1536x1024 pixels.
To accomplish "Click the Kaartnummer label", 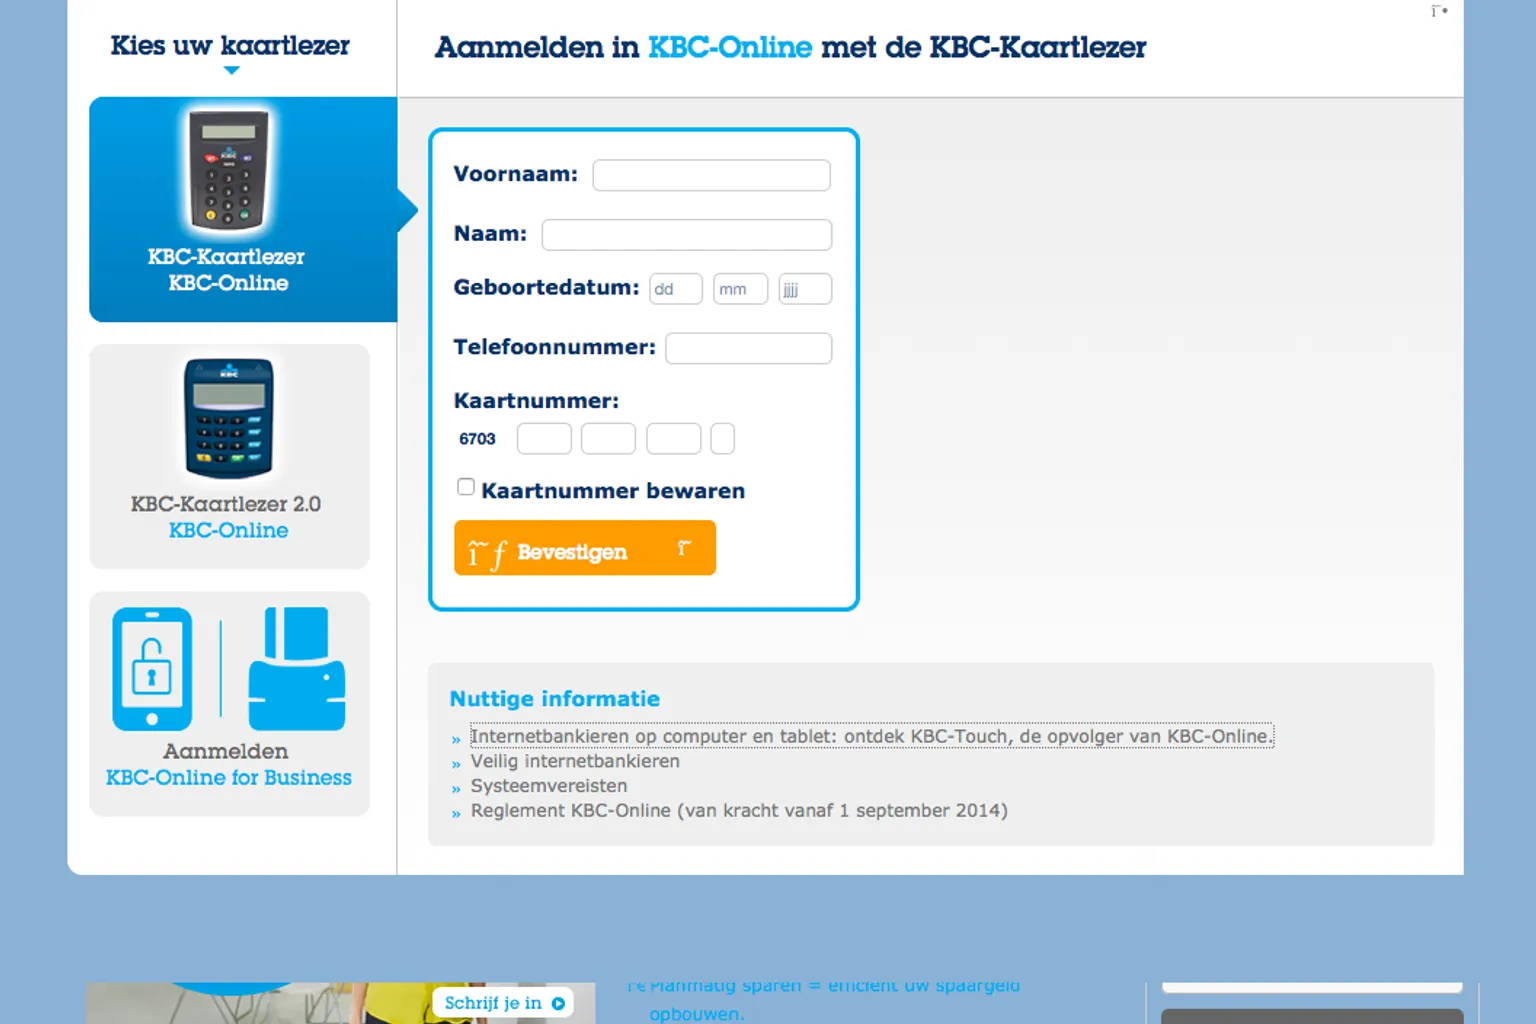I will pos(536,401).
